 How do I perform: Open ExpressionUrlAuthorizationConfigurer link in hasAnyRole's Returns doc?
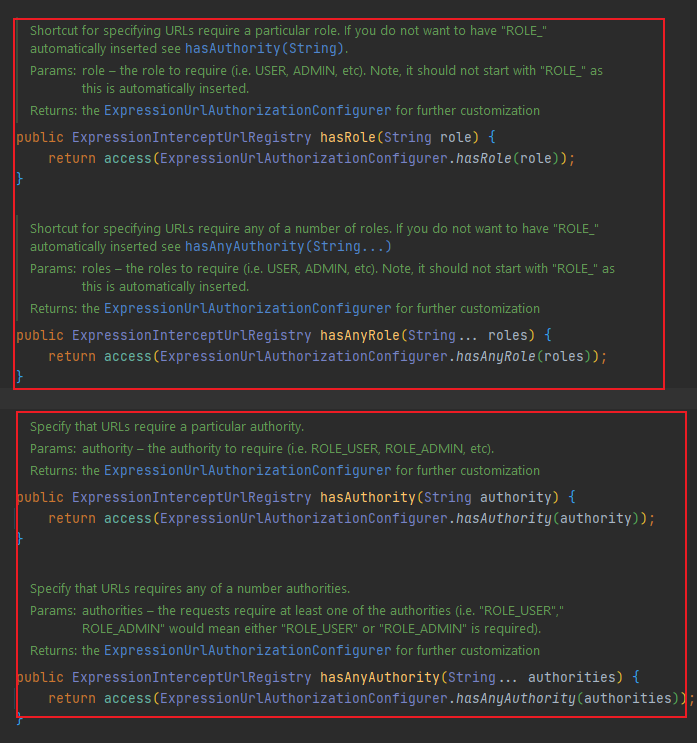click(x=248, y=309)
